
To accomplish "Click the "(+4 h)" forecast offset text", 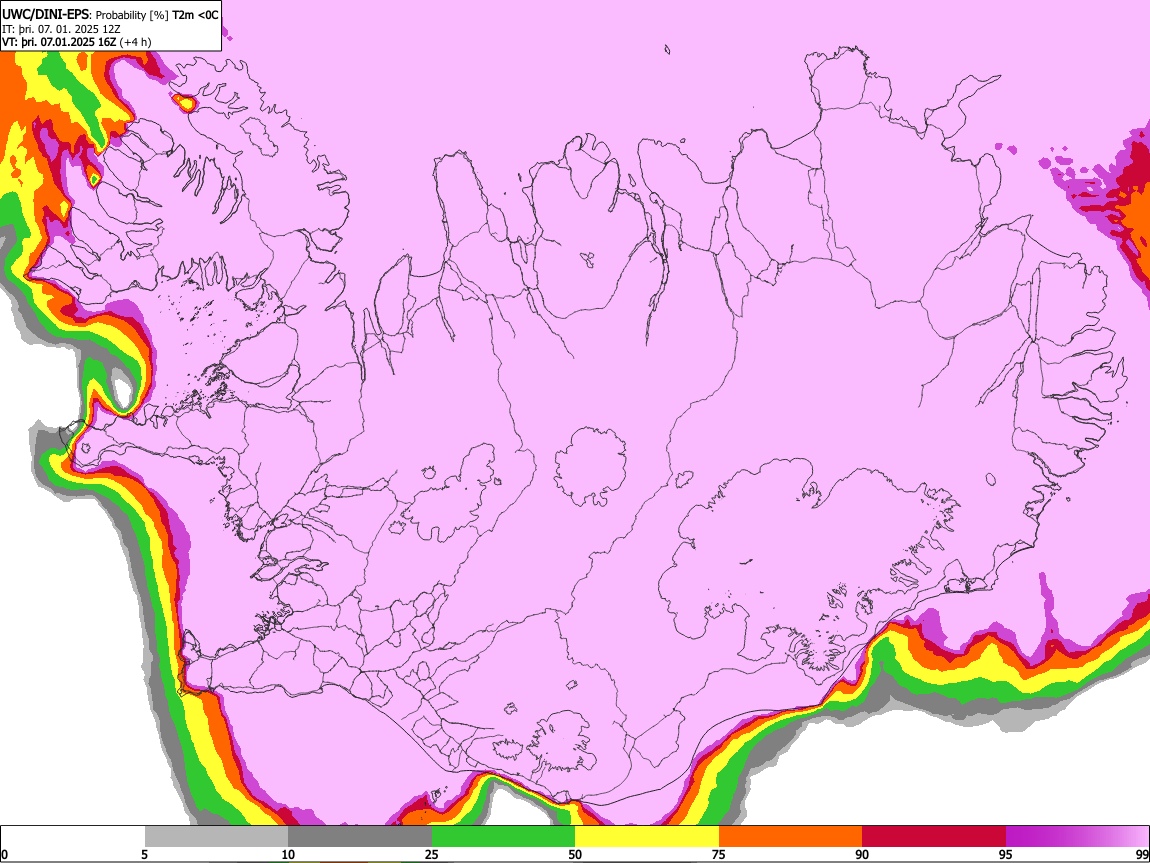I will (136, 42).
